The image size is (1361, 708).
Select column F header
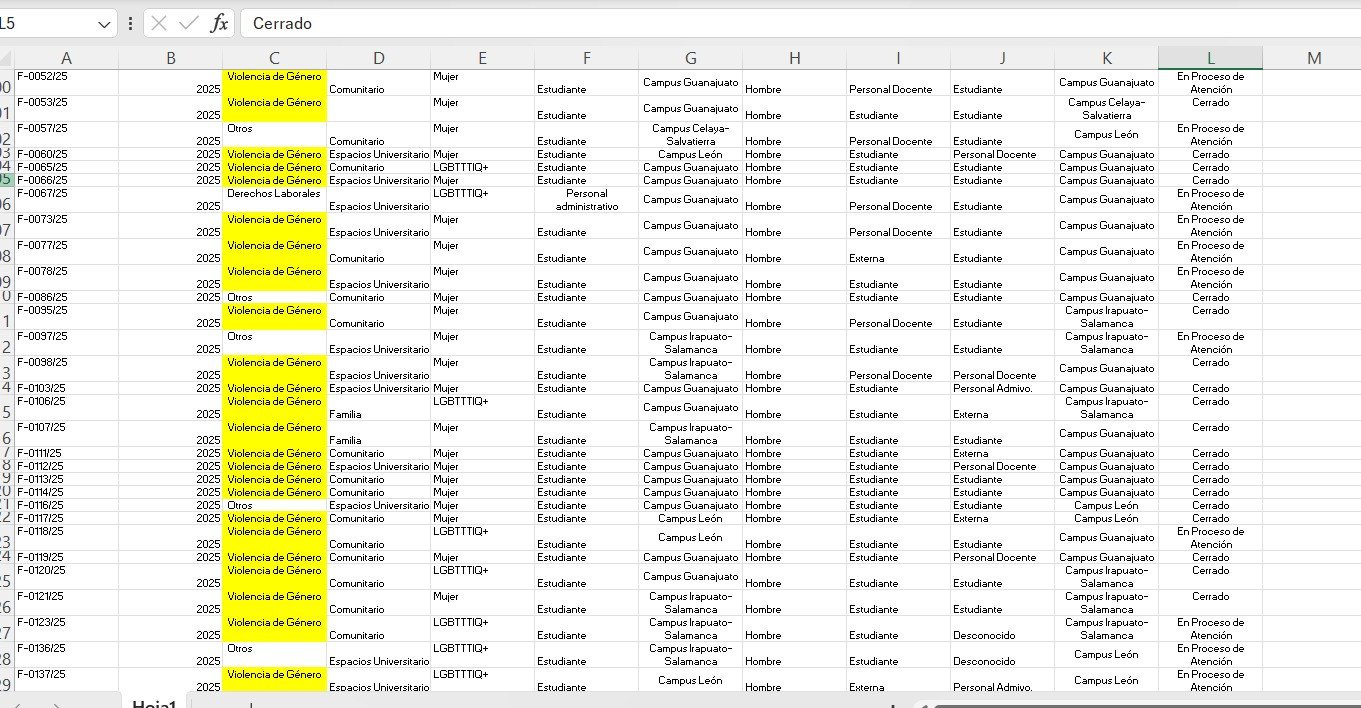coord(586,58)
